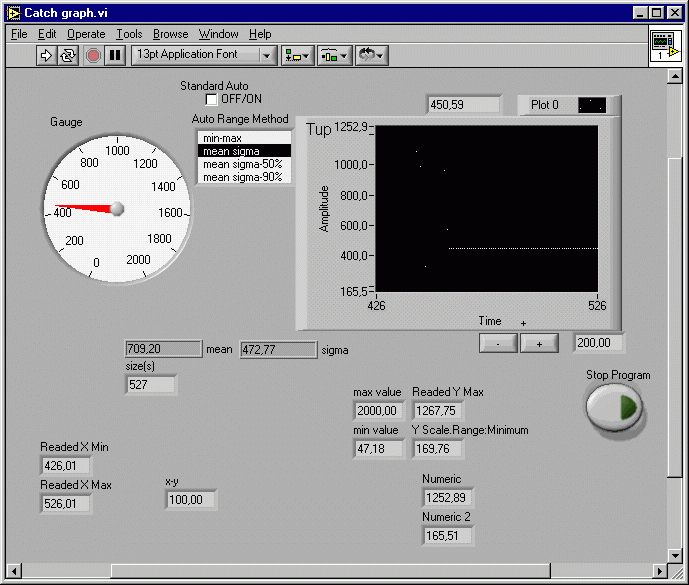Screen dimensions: 689x585
Task: Toggle the Standard Auto OFF/ON checkbox
Action: point(211,99)
